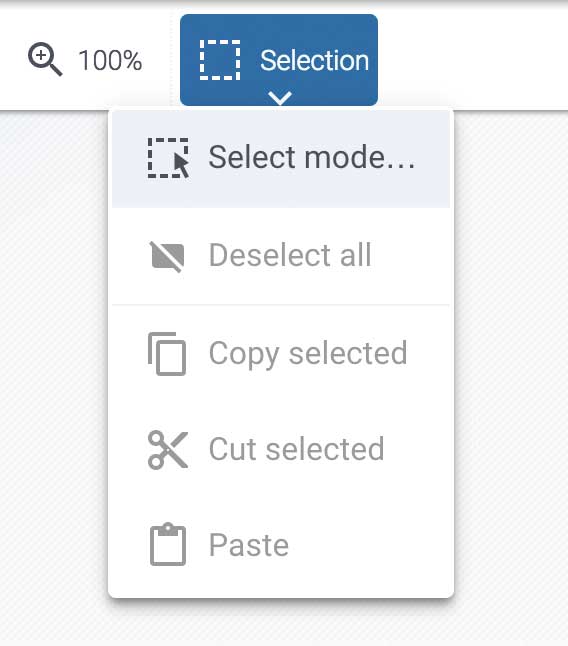This screenshot has width=568, height=646.
Task: Click the Selection toolbar button label
Action: tap(314, 61)
